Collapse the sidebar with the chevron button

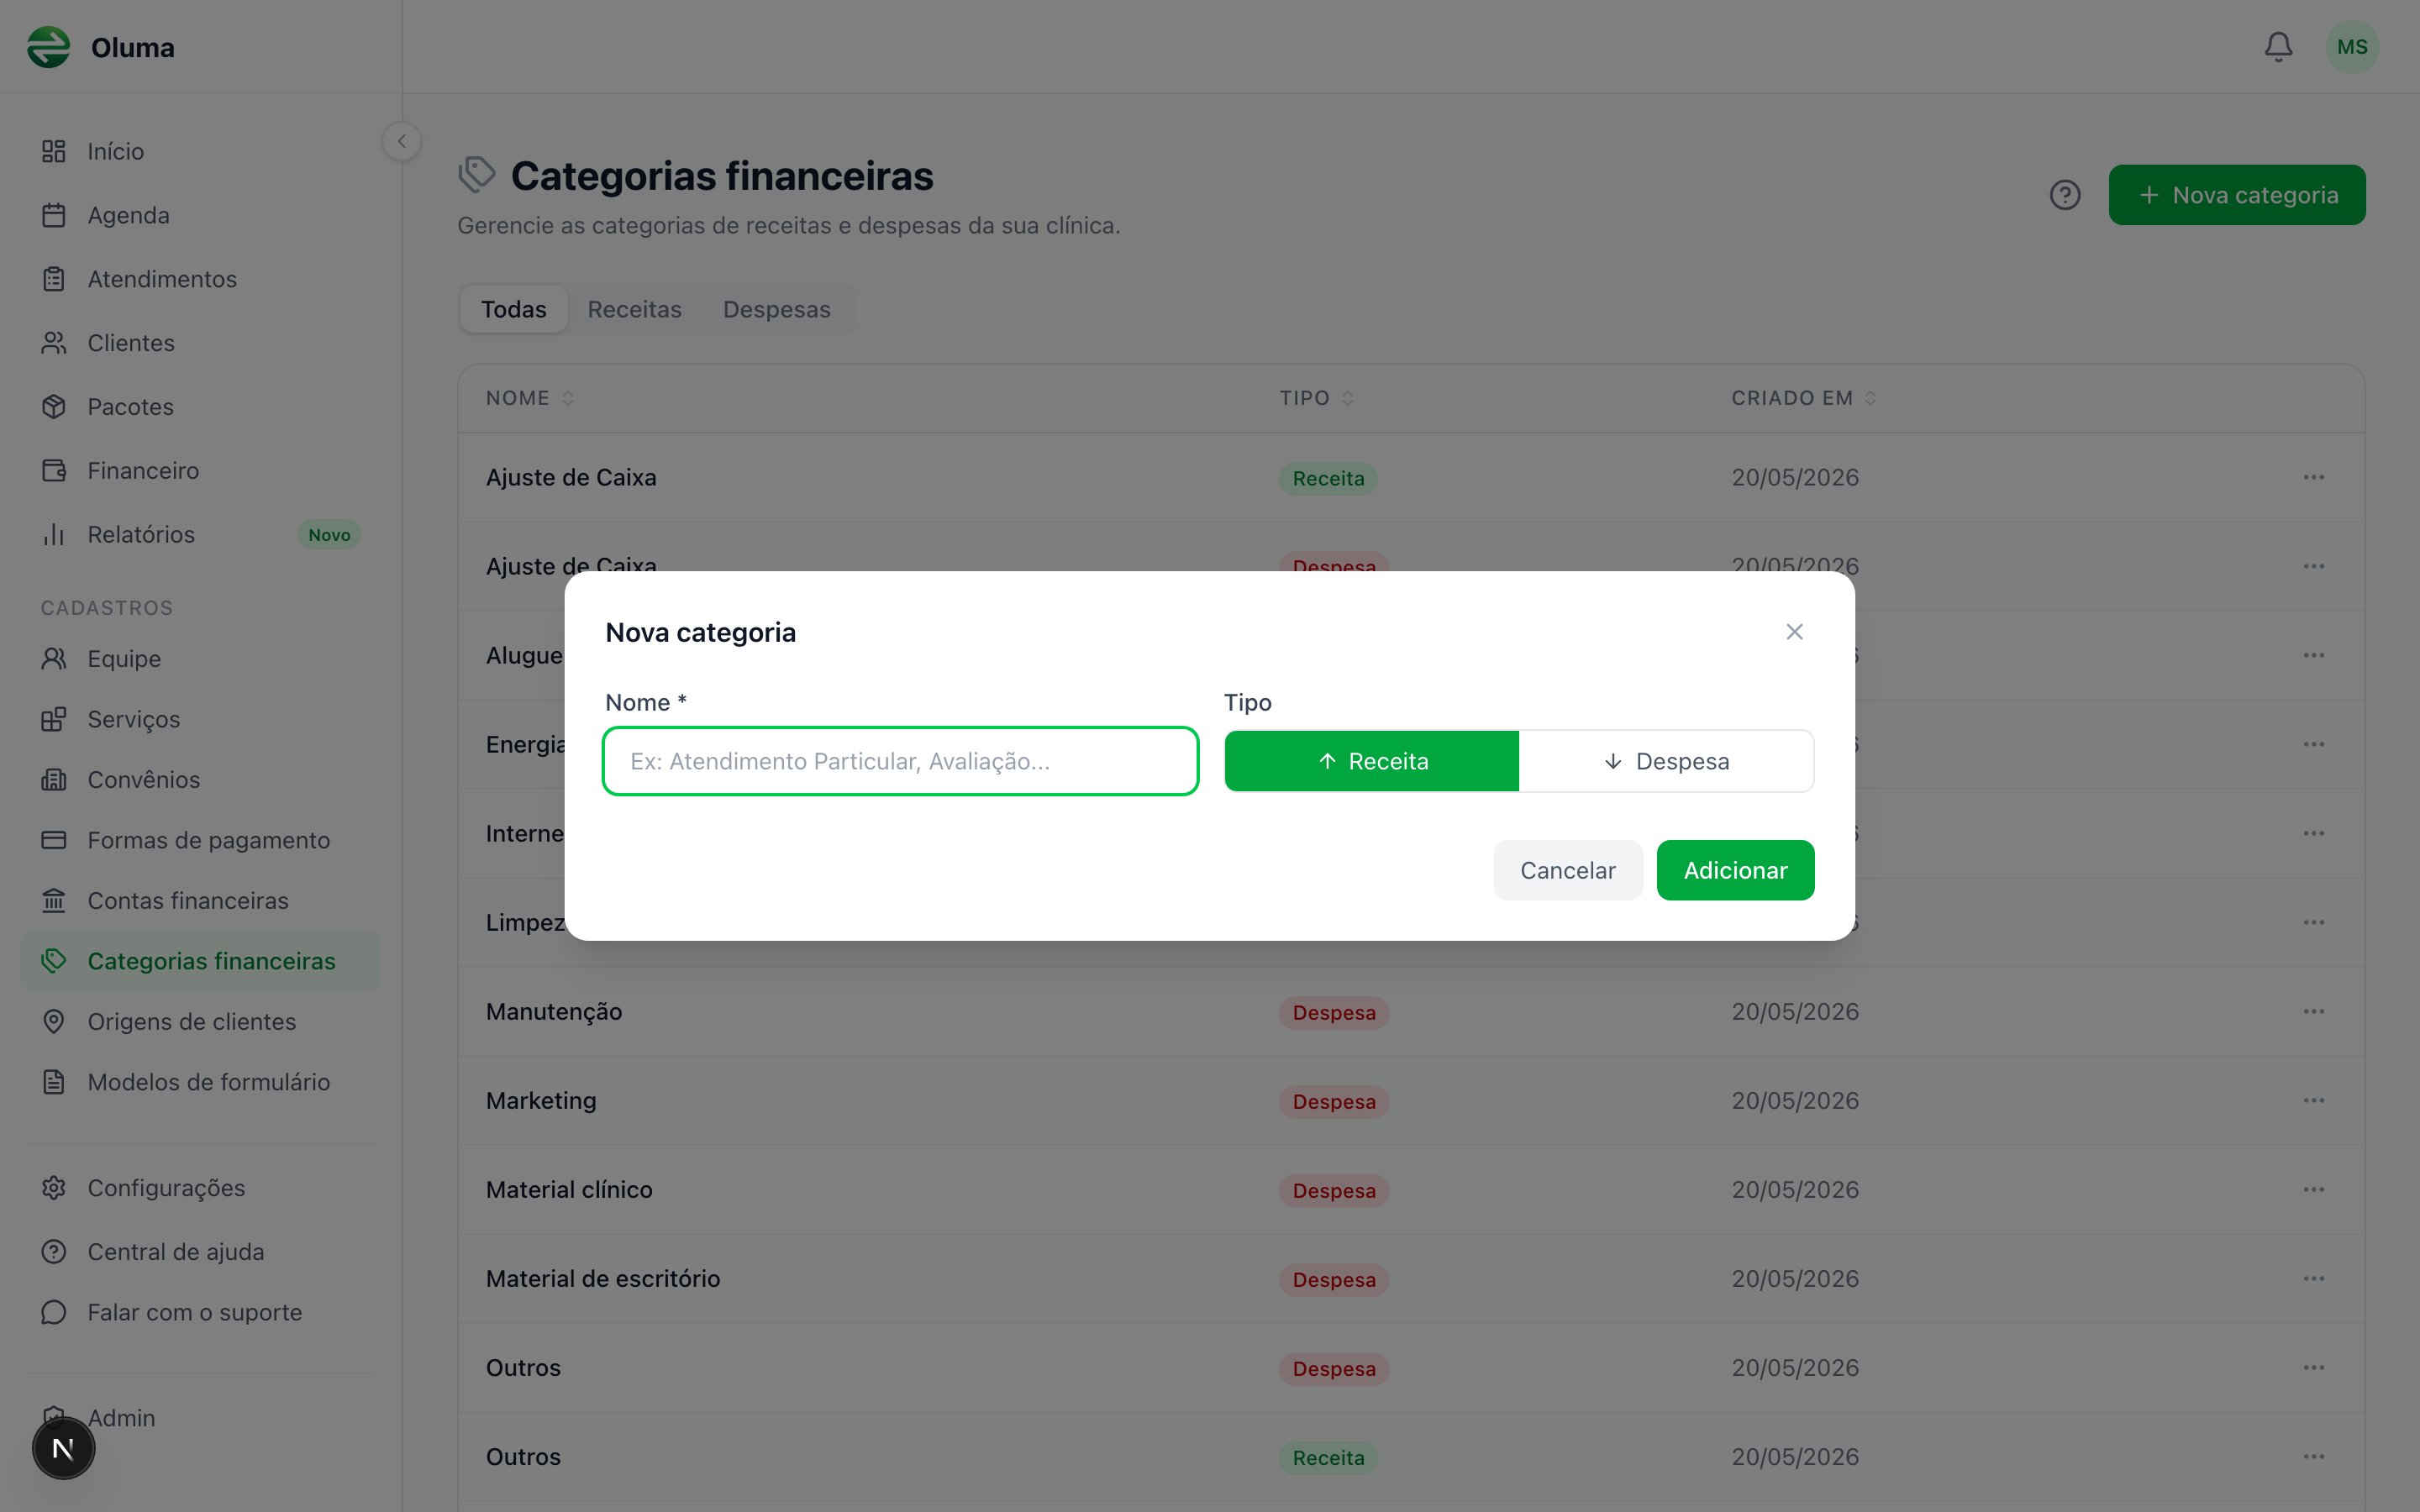[x=401, y=141]
